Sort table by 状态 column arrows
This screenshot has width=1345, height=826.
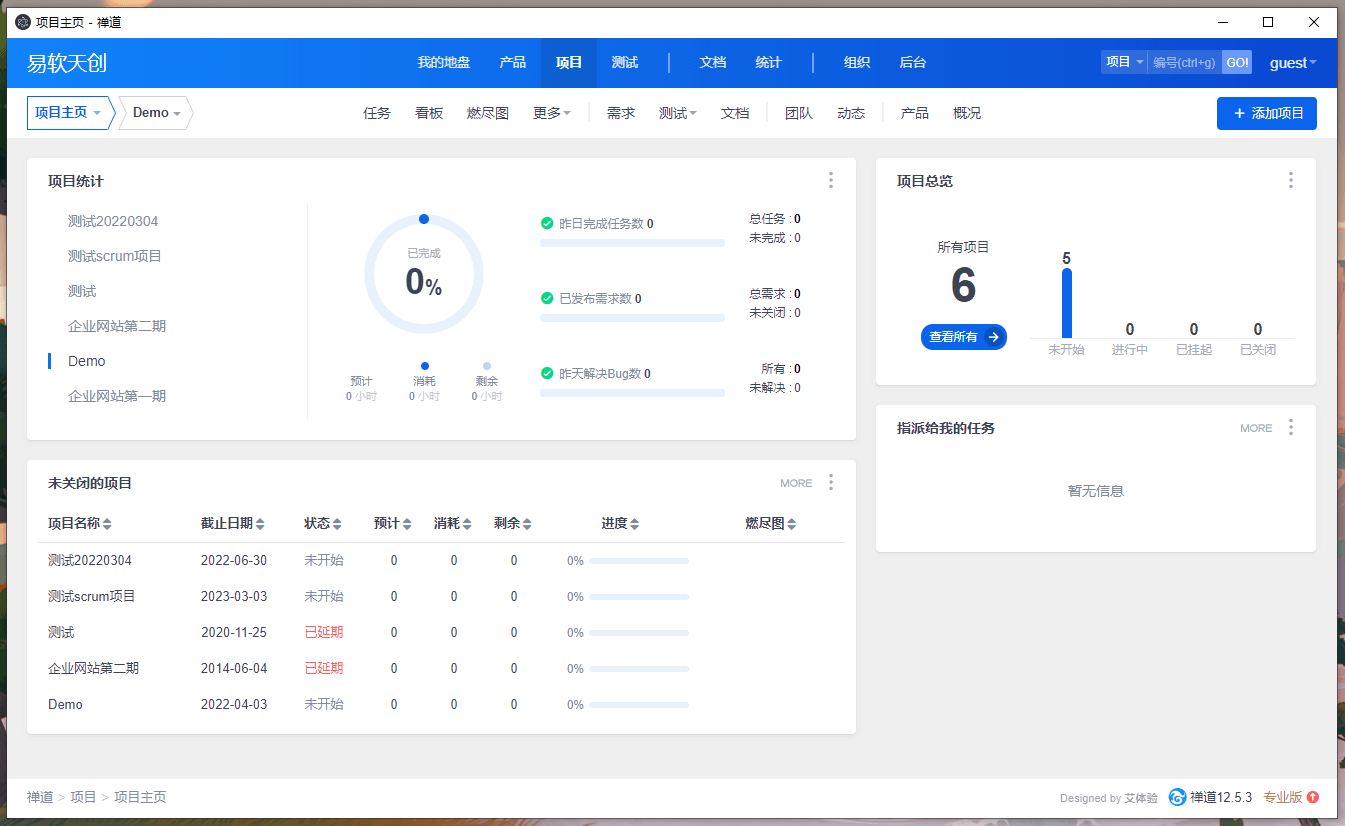coord(337,524)
